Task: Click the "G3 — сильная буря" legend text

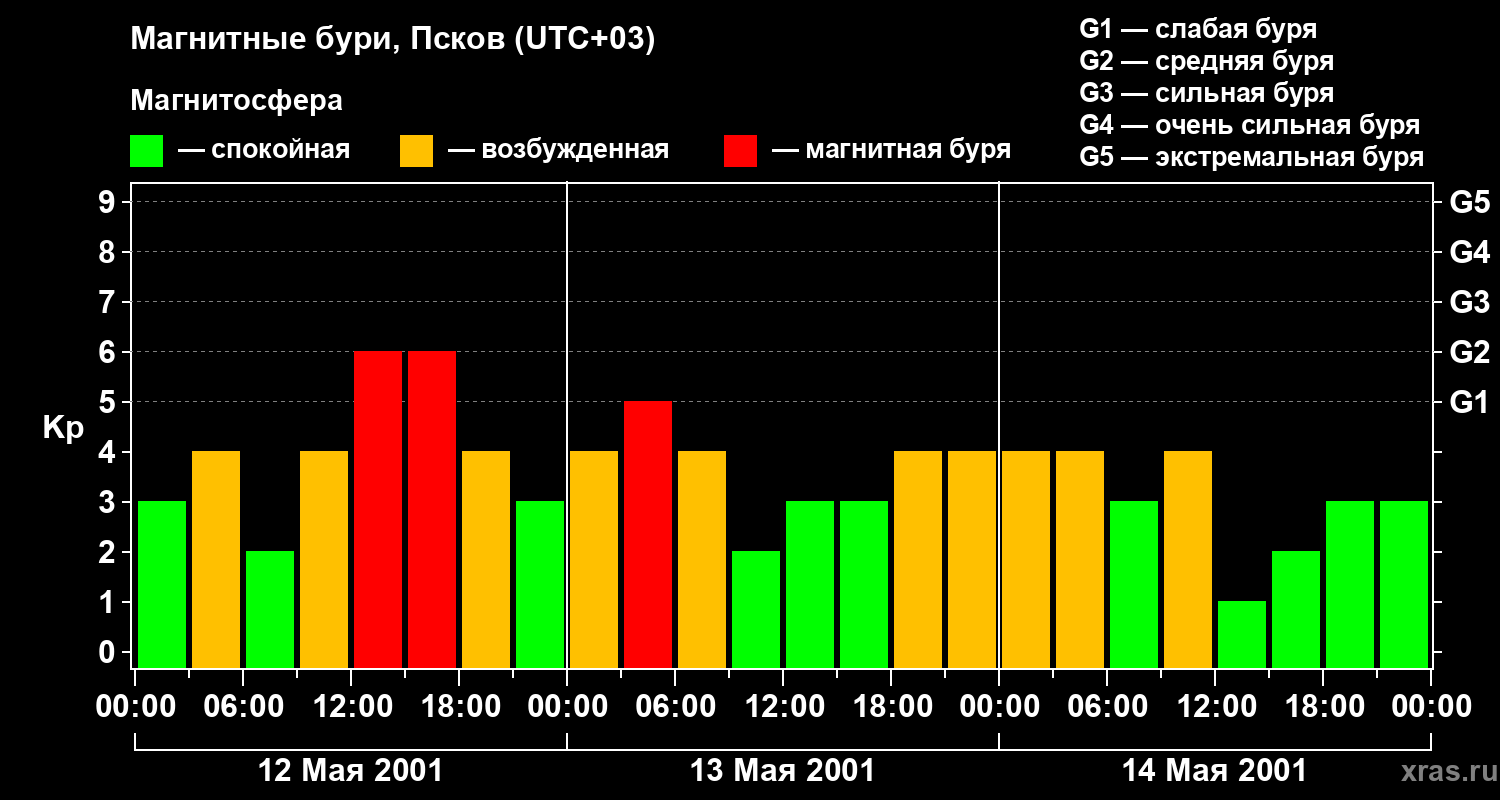Action: (x=1206, y=93)
